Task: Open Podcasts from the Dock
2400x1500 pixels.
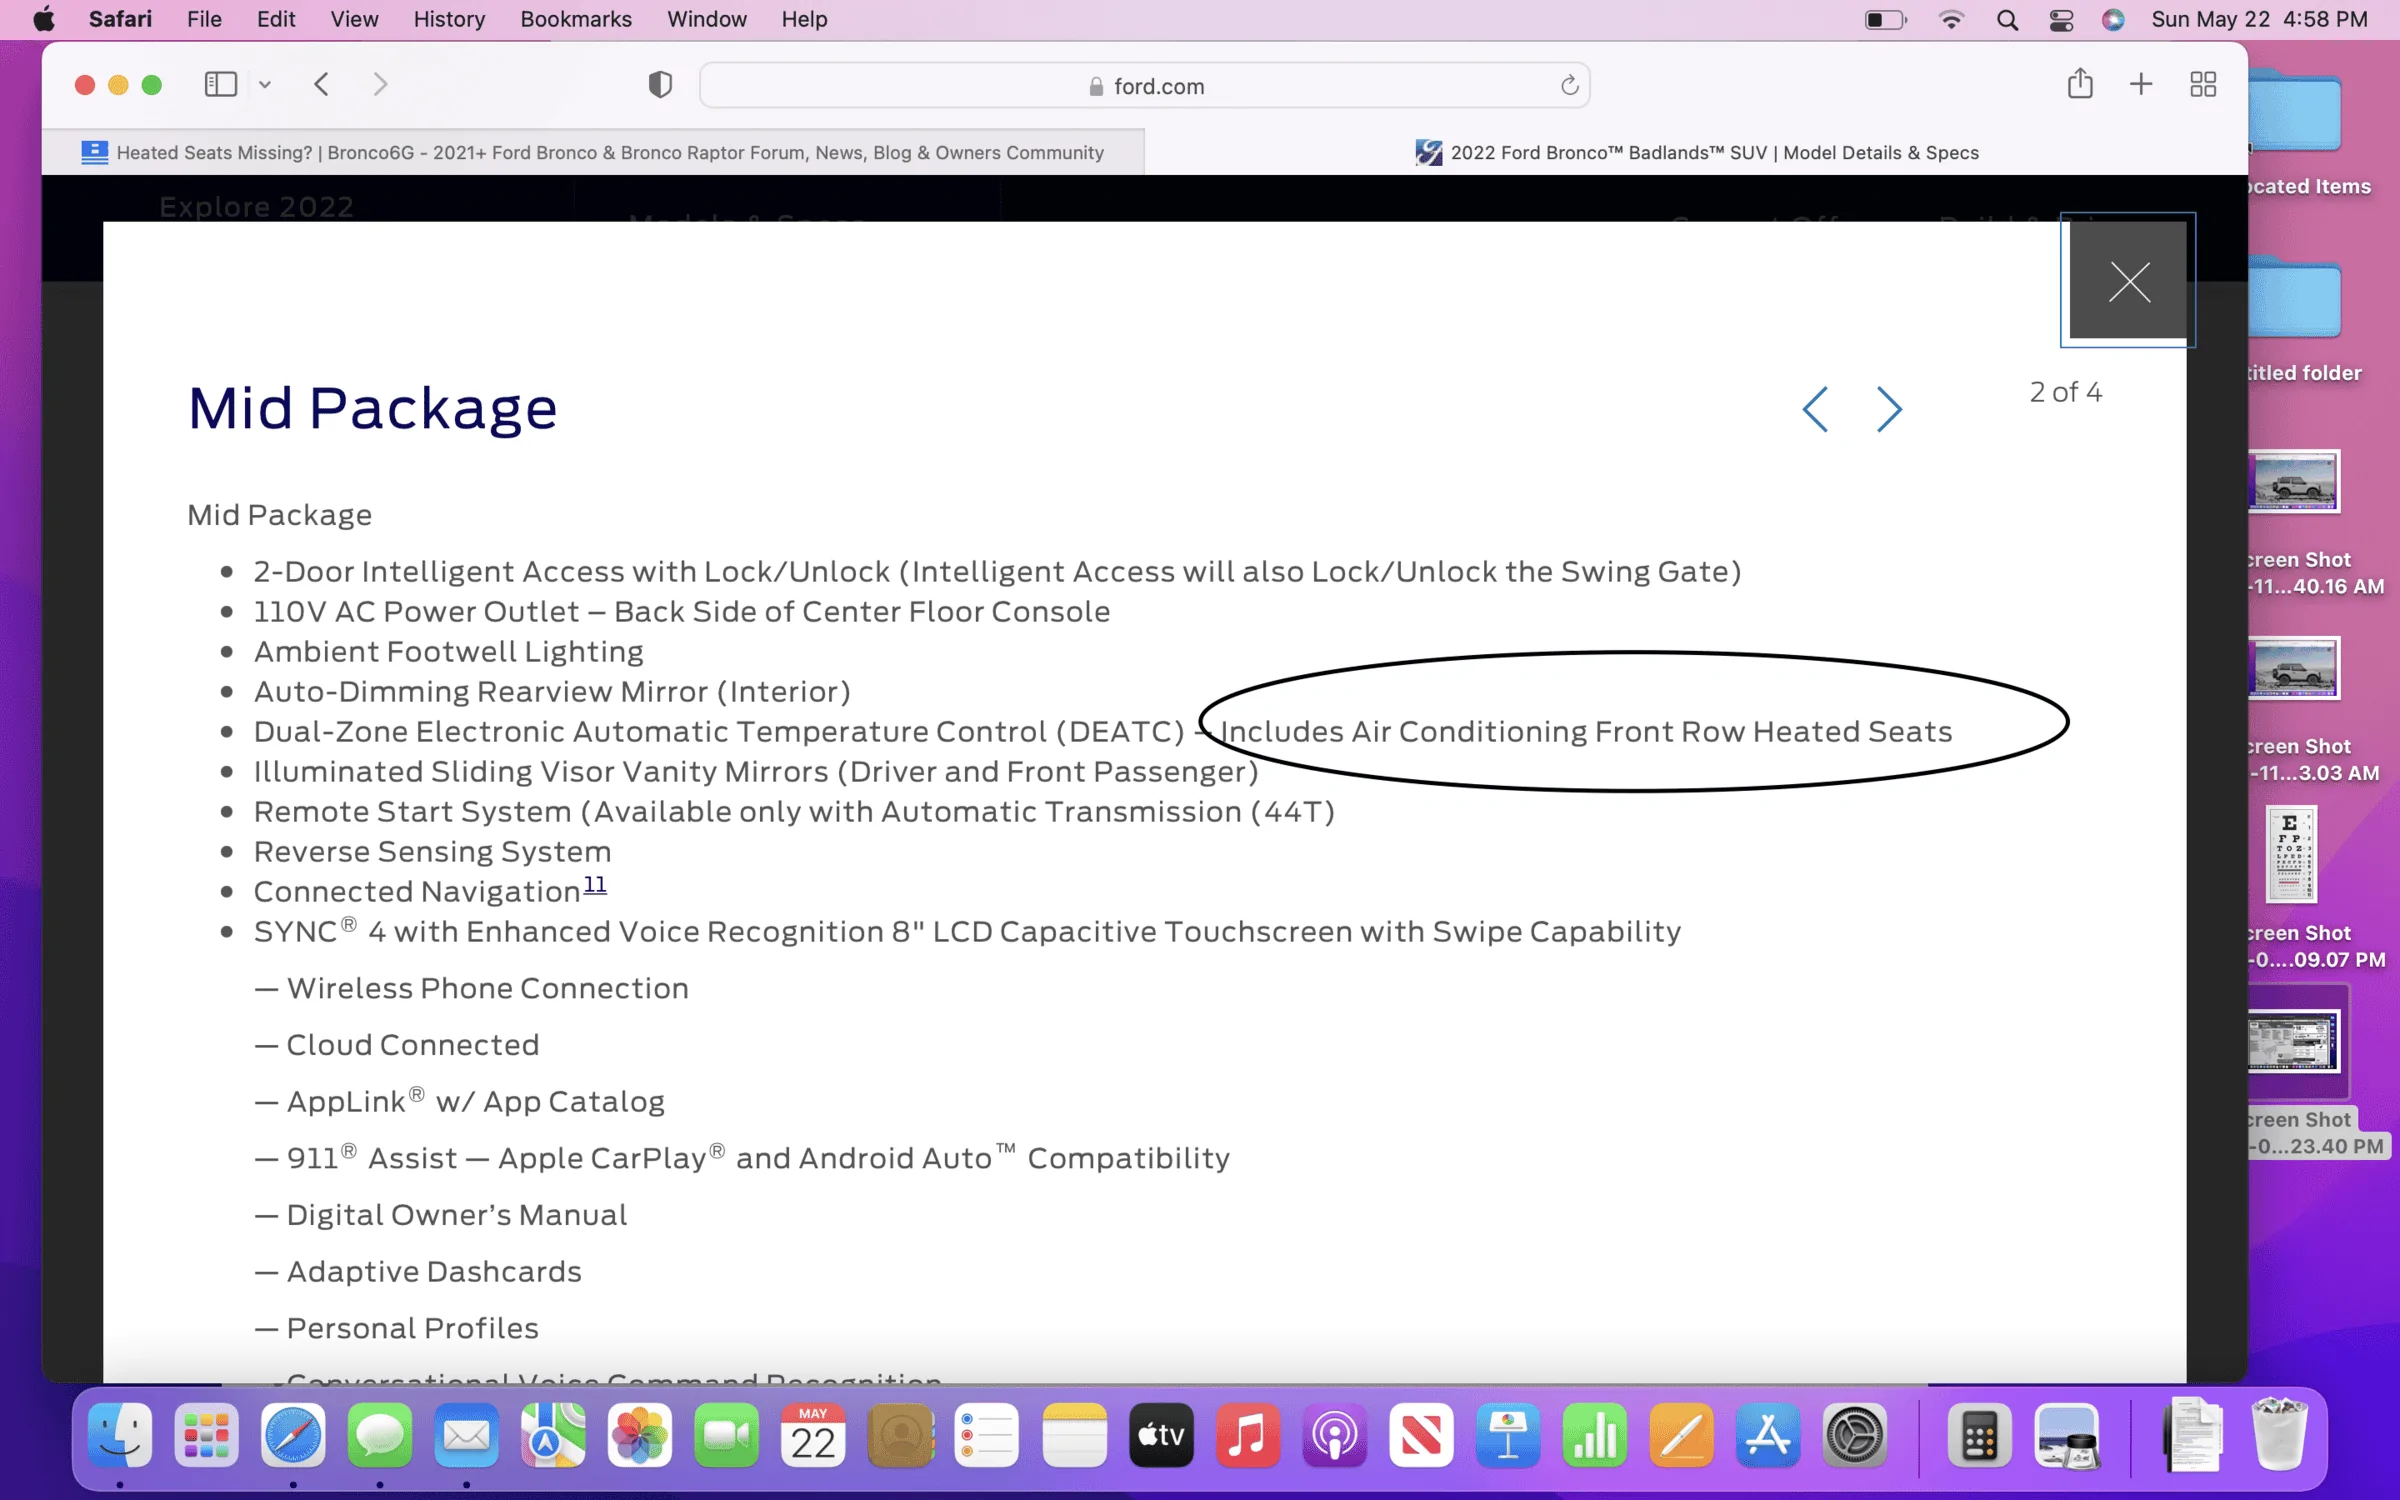Action: point(1334,1436)
